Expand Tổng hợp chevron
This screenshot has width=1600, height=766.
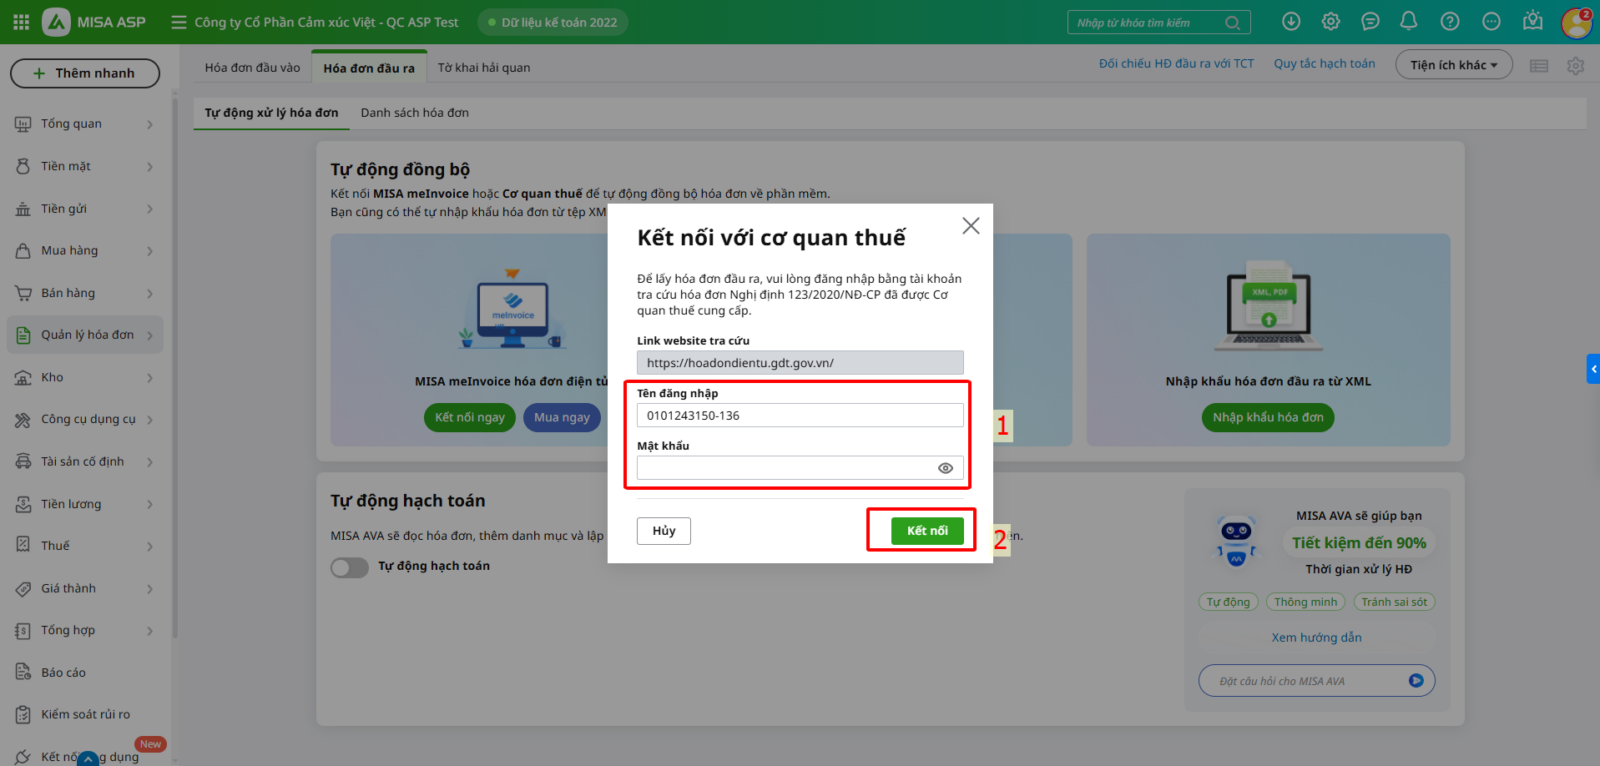click(150, 631)
